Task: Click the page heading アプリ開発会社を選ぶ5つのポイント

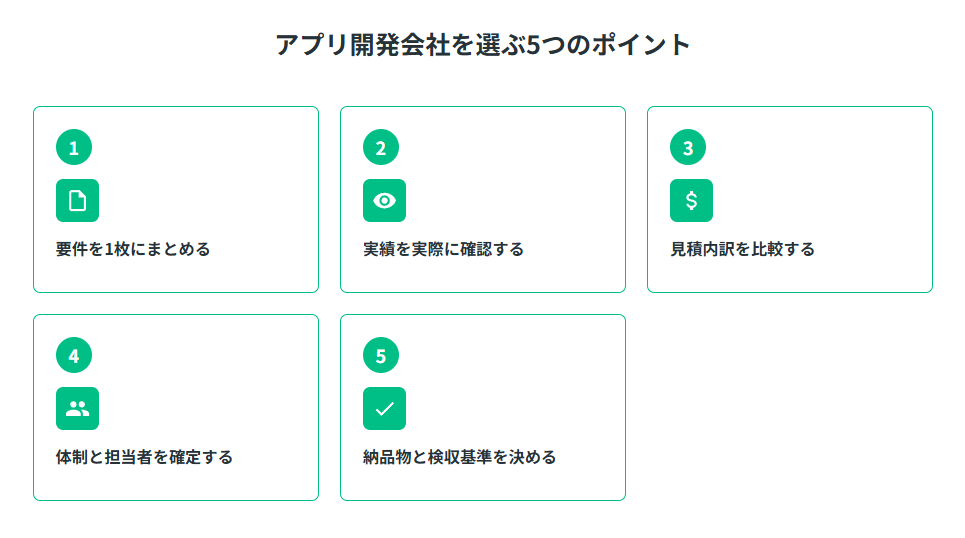Action: point(483,45)
